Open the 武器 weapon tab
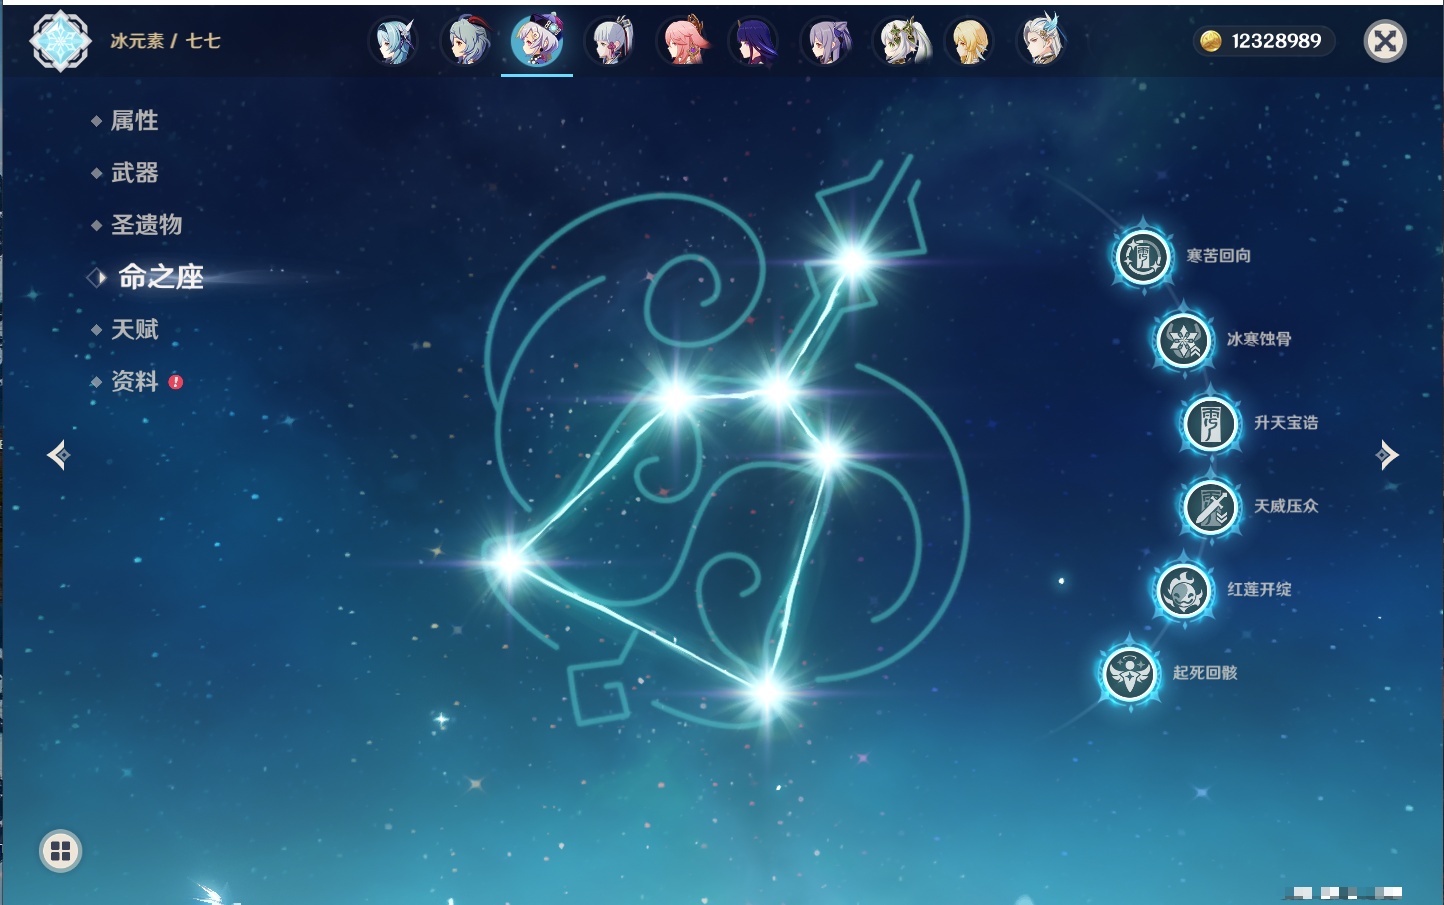This screenshot has width=1444, height=905. [134, 173]
